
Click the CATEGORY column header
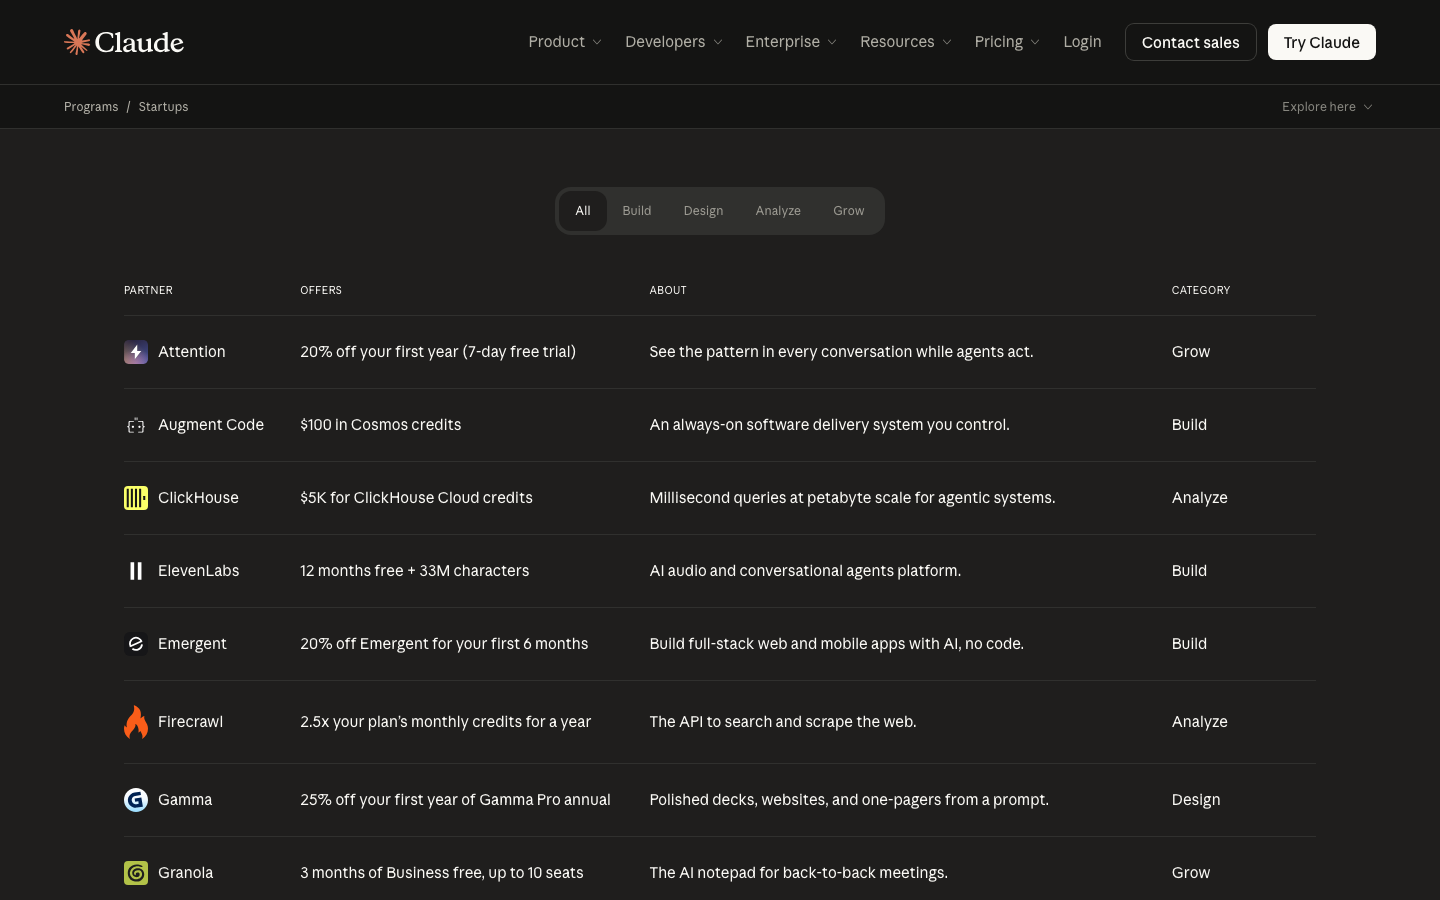pyautogui.click(x=1201, y=290)
